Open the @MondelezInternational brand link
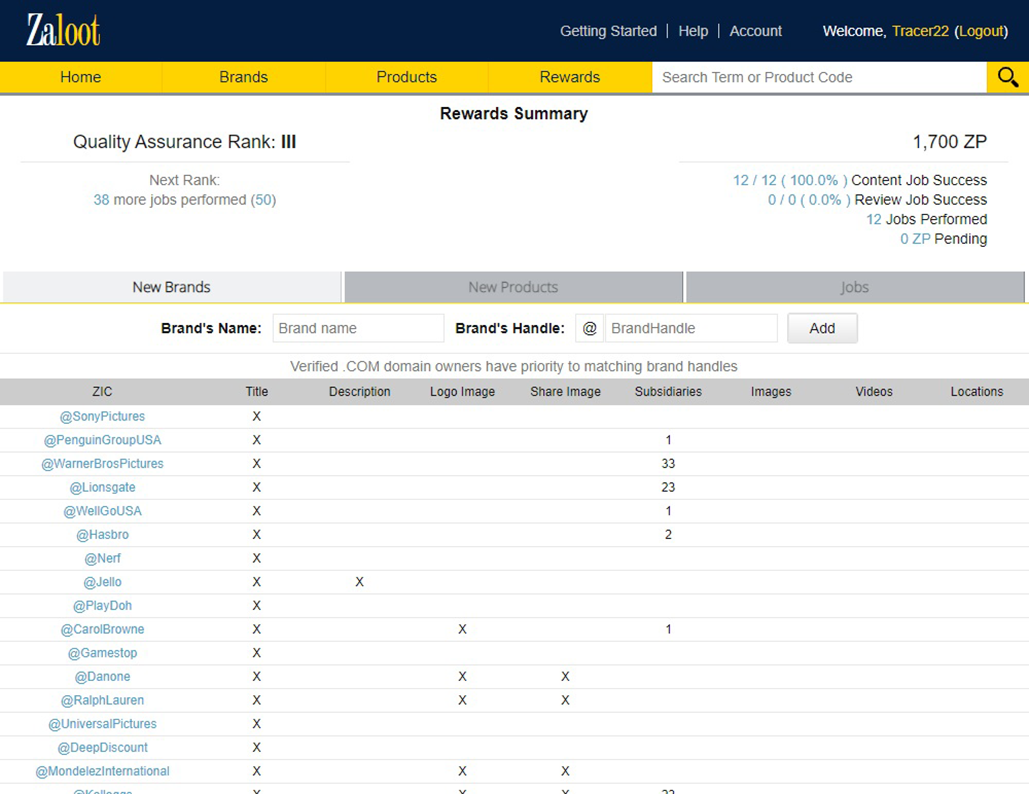The image size is (1029, 794). (x=102, y=771)
